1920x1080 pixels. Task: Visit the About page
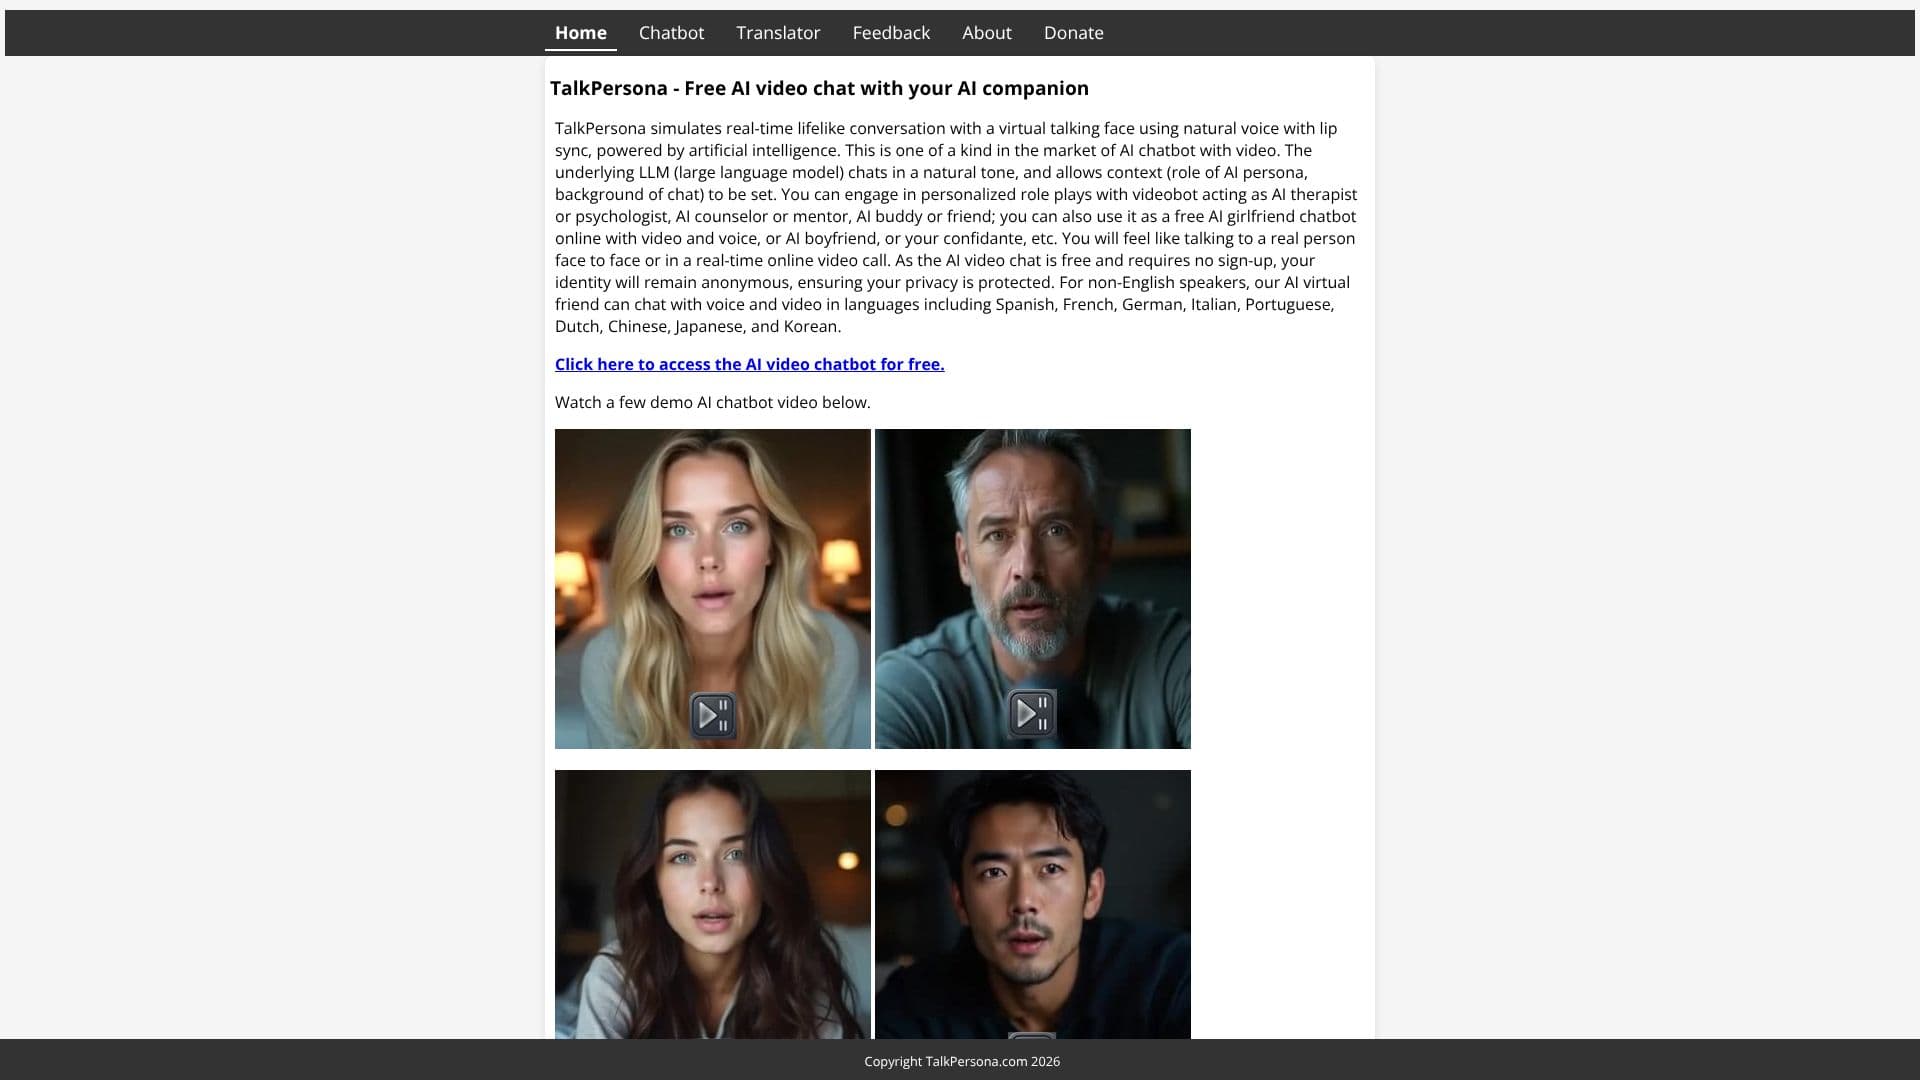pyautogui.click(x=986, y=33)
